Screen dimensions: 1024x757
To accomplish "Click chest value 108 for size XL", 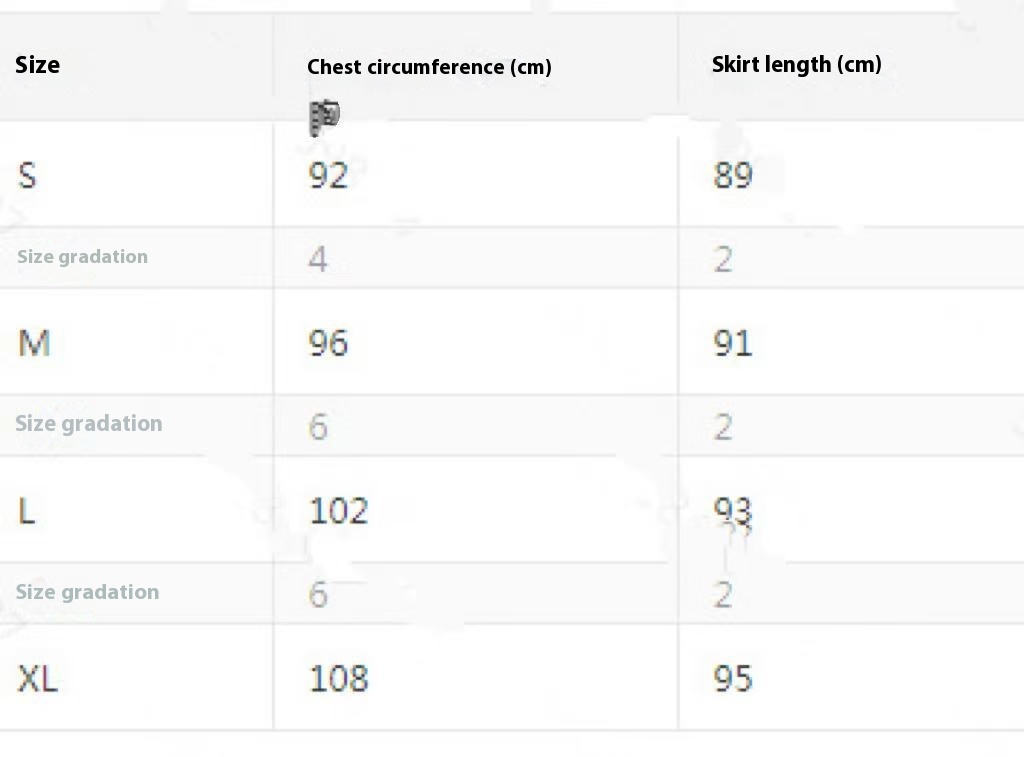I will 338,678.
